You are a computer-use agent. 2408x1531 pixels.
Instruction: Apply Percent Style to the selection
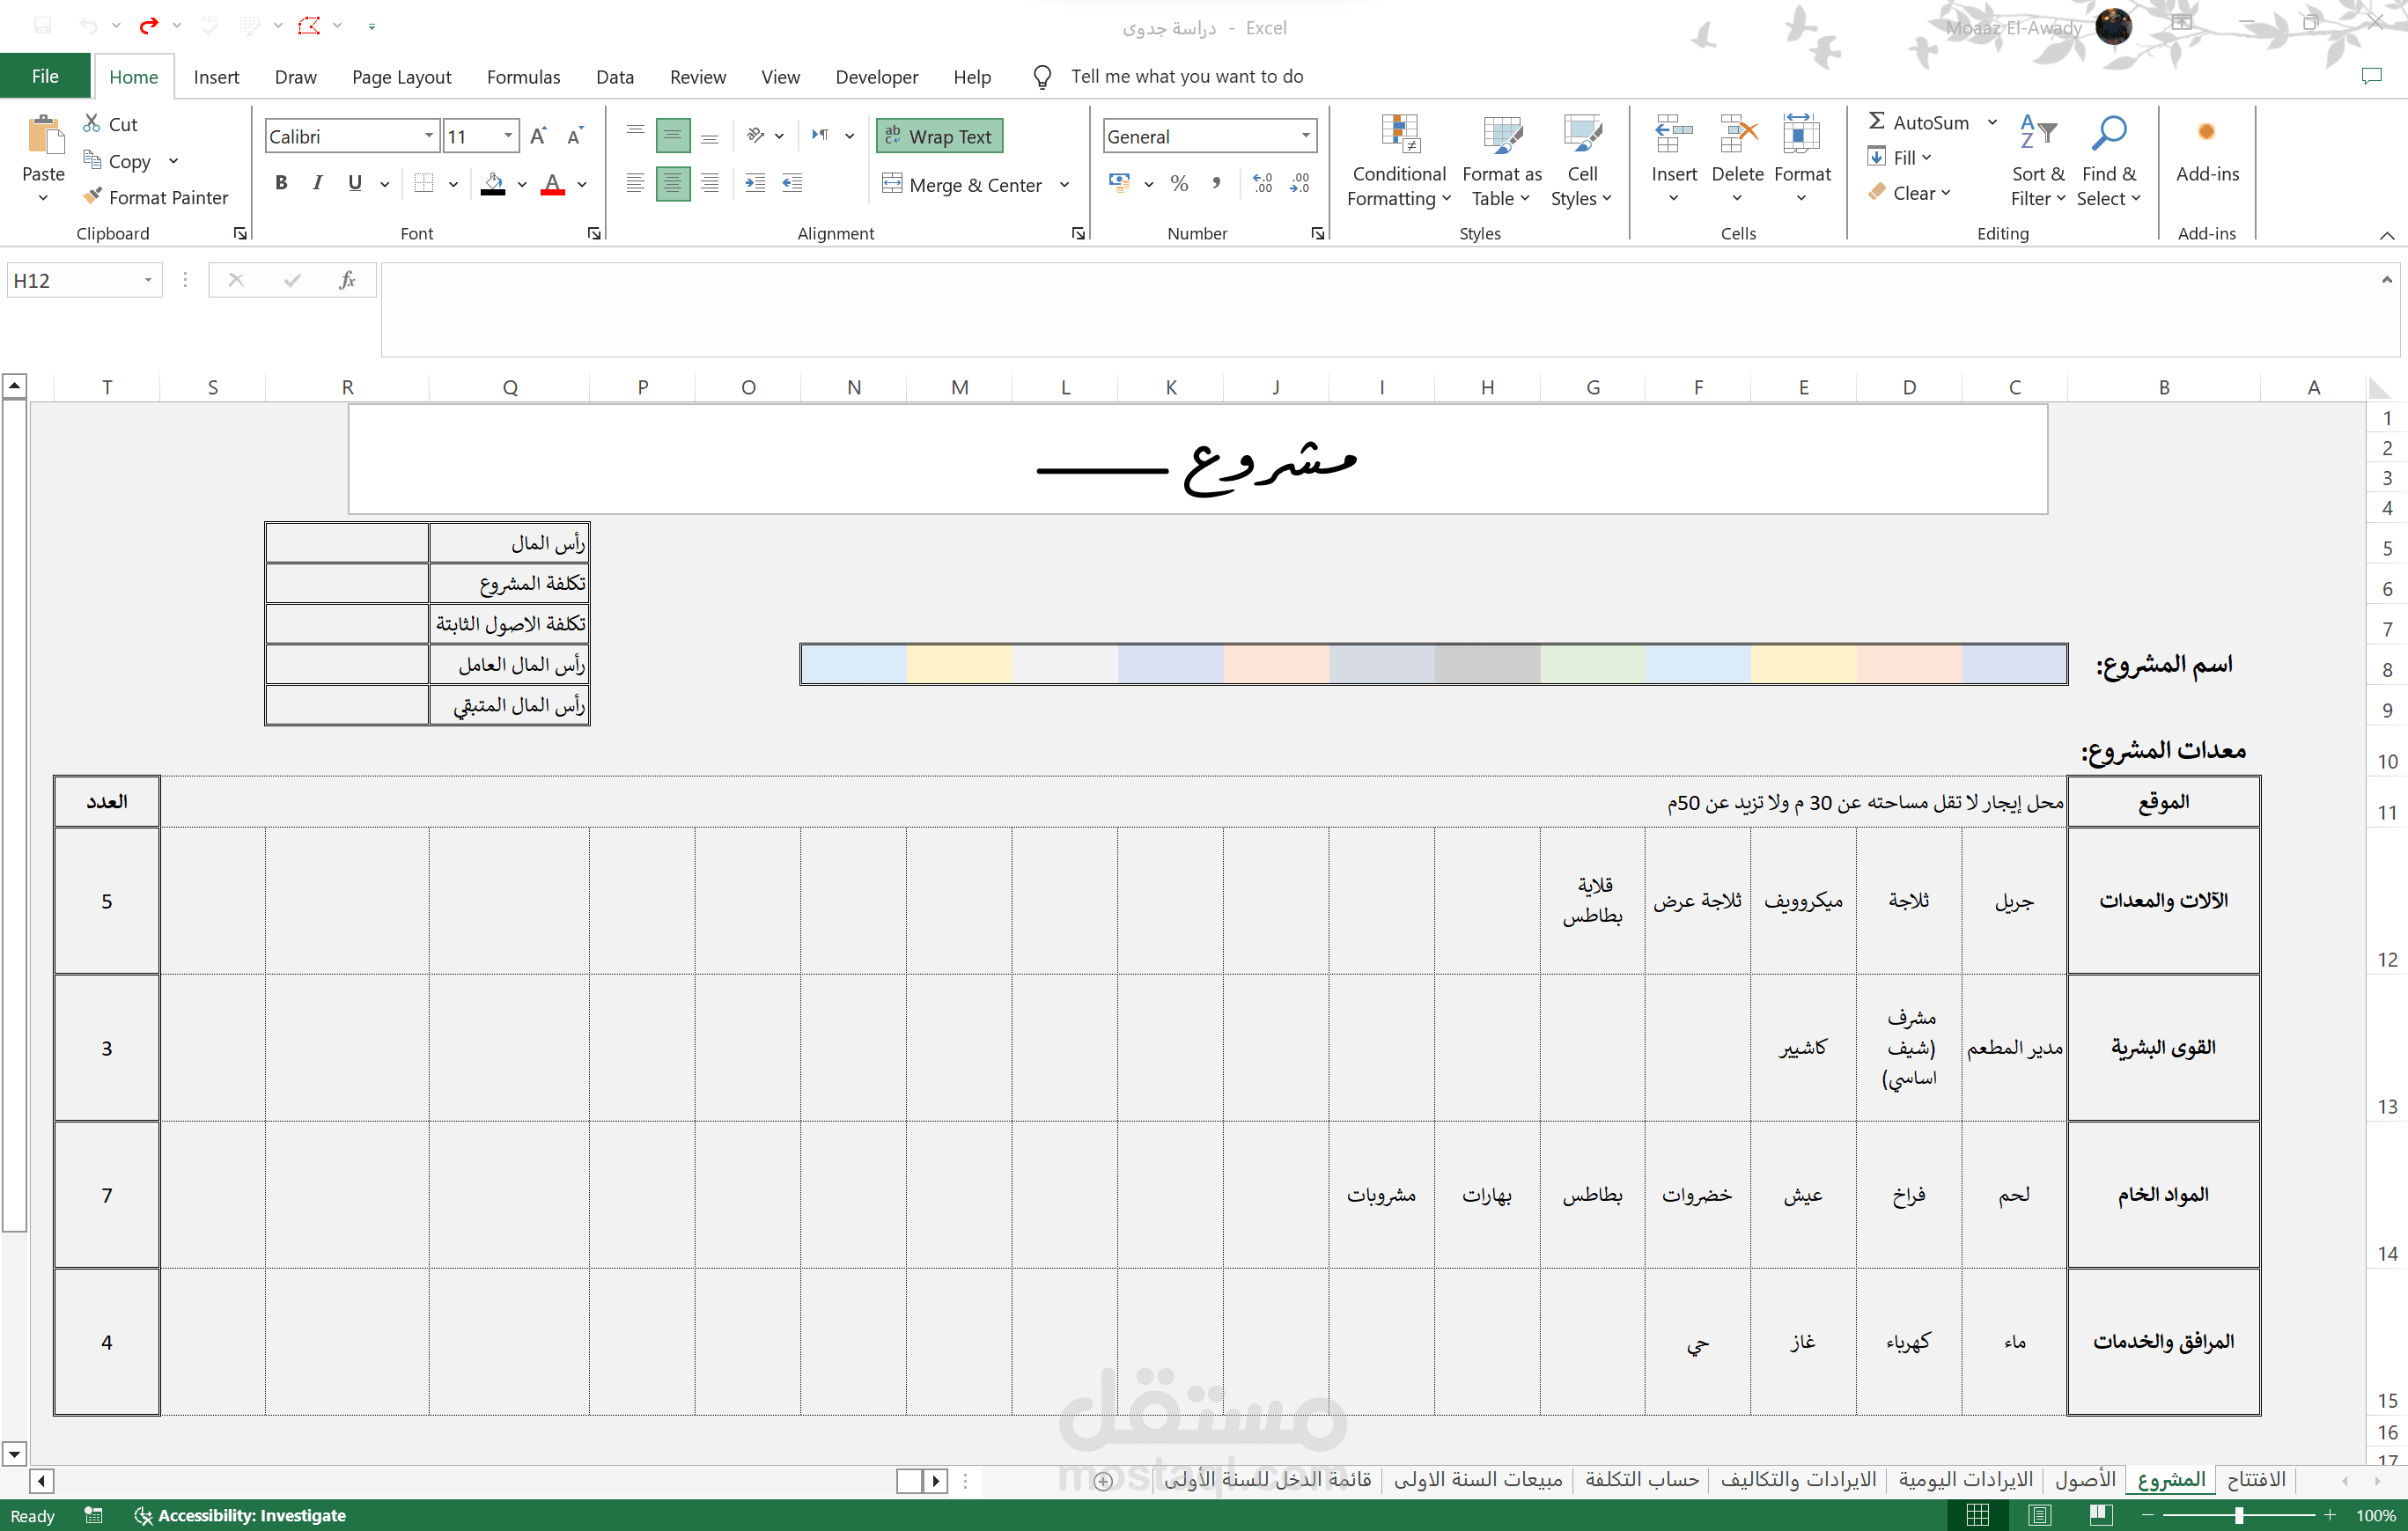(x=1179, y=183)
